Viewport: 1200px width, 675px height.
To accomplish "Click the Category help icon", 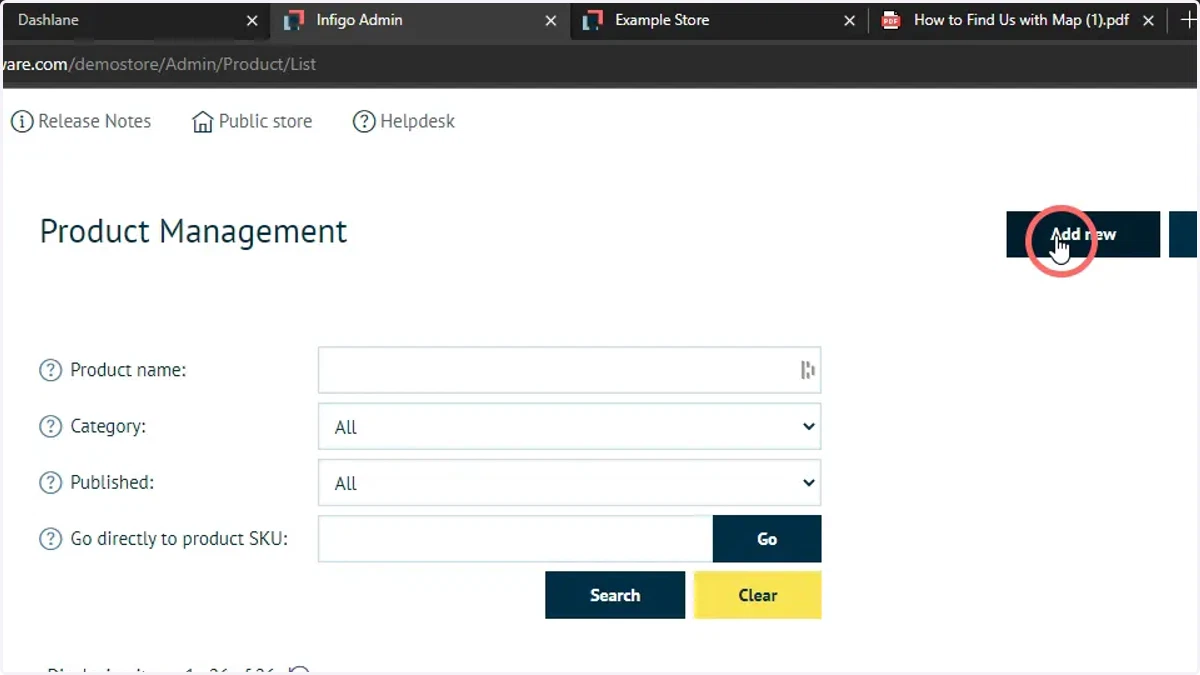I will coord(50,426).
